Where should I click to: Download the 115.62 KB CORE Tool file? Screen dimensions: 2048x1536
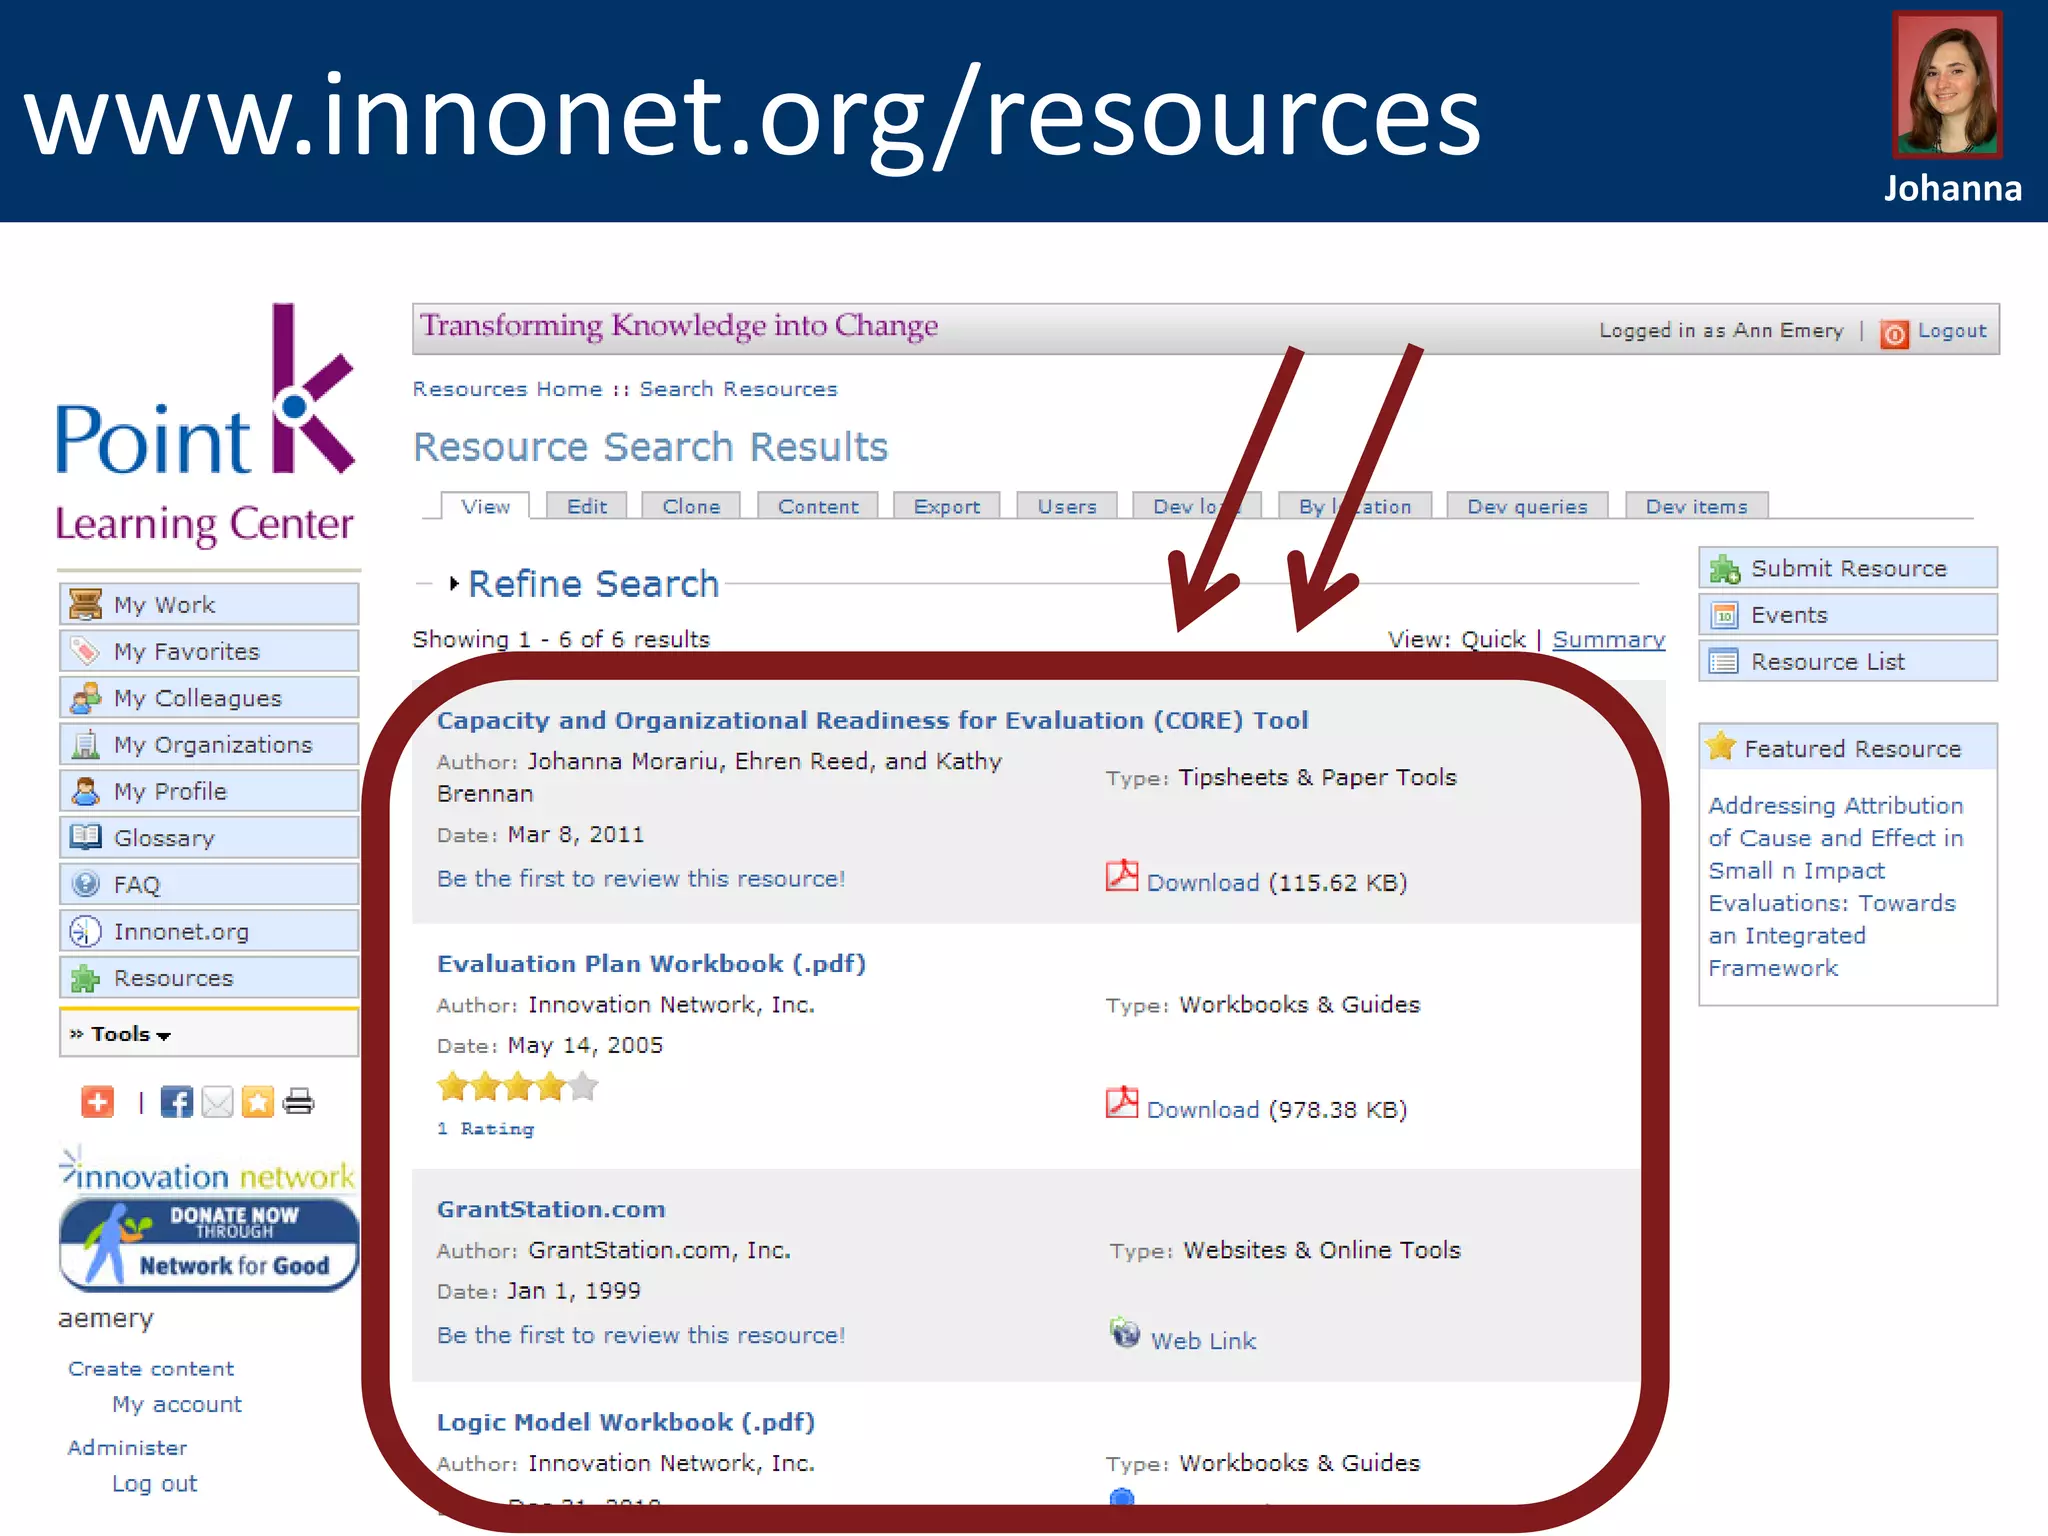click(1203, 883)
